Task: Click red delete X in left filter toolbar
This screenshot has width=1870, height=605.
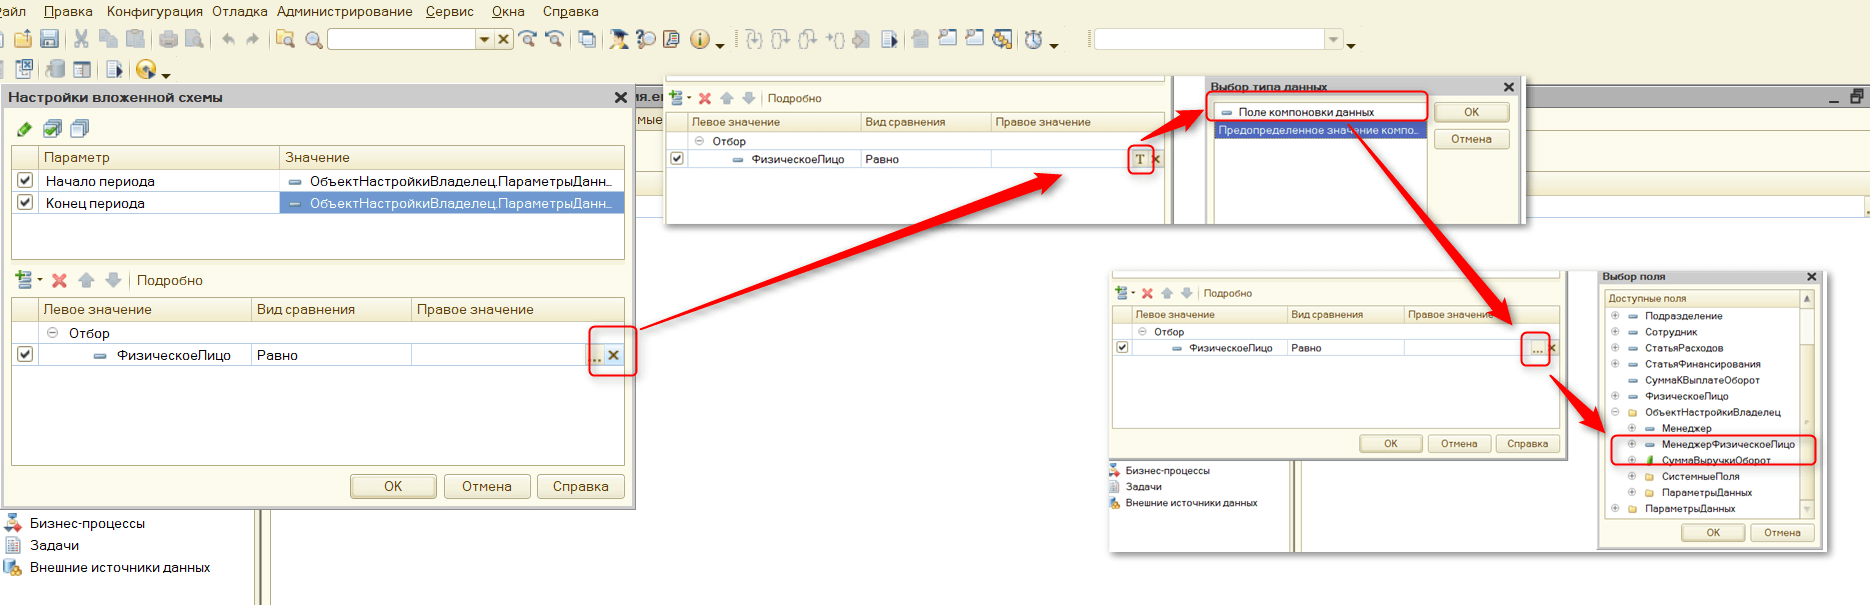Action: click(59, 281)
